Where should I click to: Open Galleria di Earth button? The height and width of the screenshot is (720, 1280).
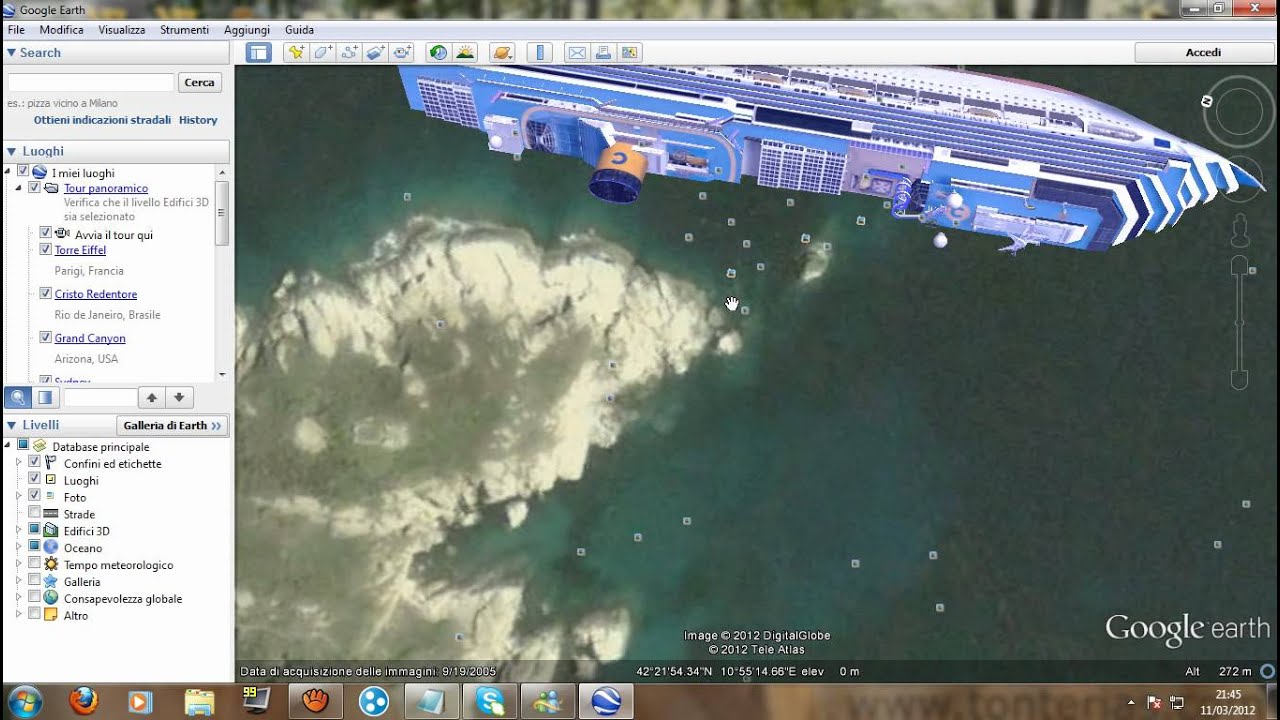click(x=173, y=425)
